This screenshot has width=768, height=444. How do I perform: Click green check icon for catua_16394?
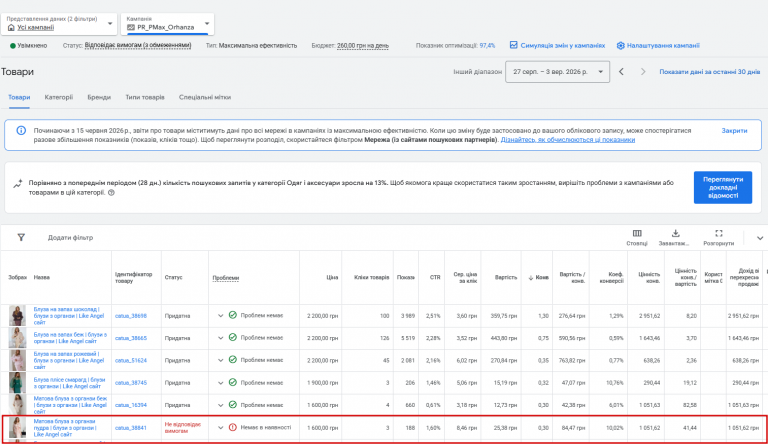tap(233, 405)
